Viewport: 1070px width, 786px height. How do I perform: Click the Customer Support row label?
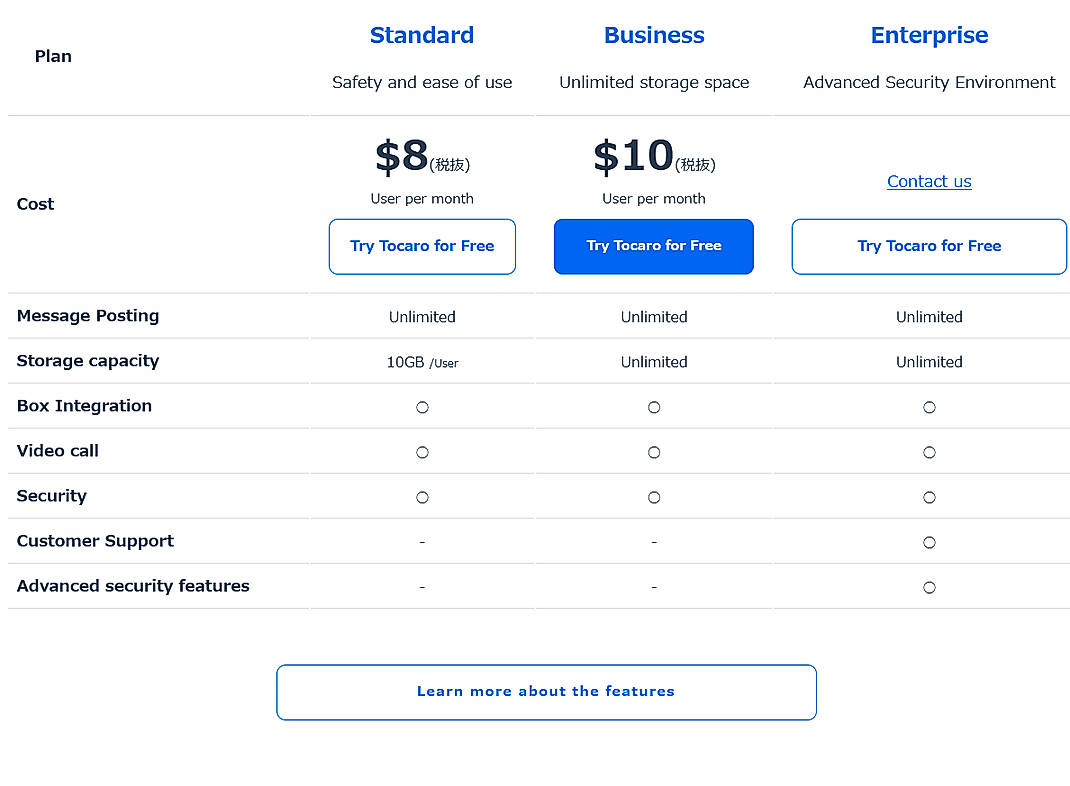pyautogui.click(x=96, y=541)
